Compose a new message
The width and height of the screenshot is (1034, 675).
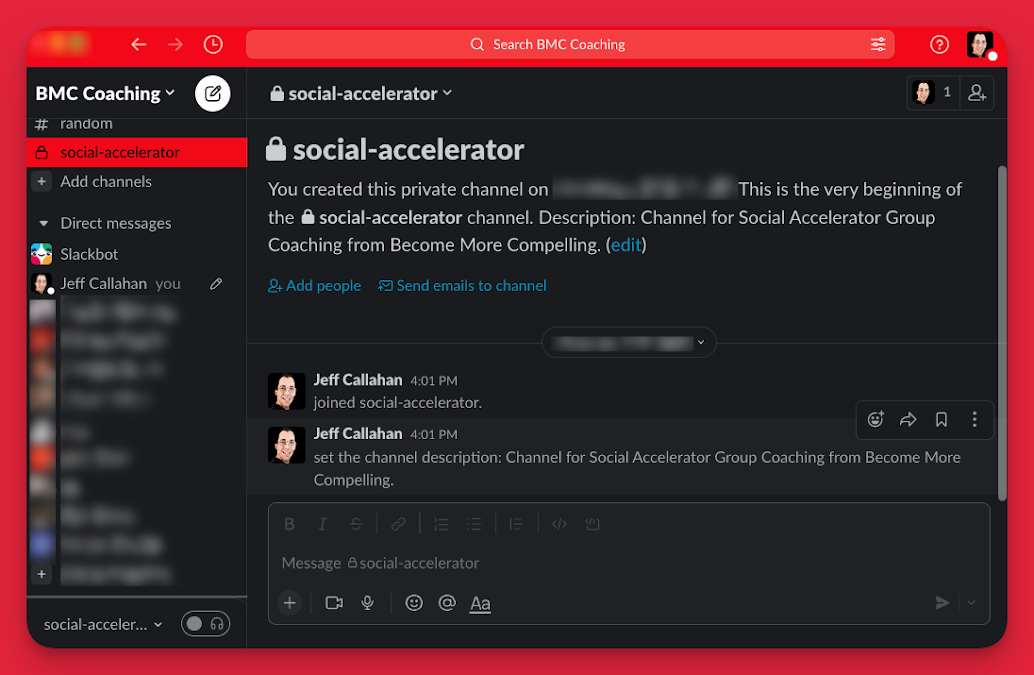pos(212,93)
